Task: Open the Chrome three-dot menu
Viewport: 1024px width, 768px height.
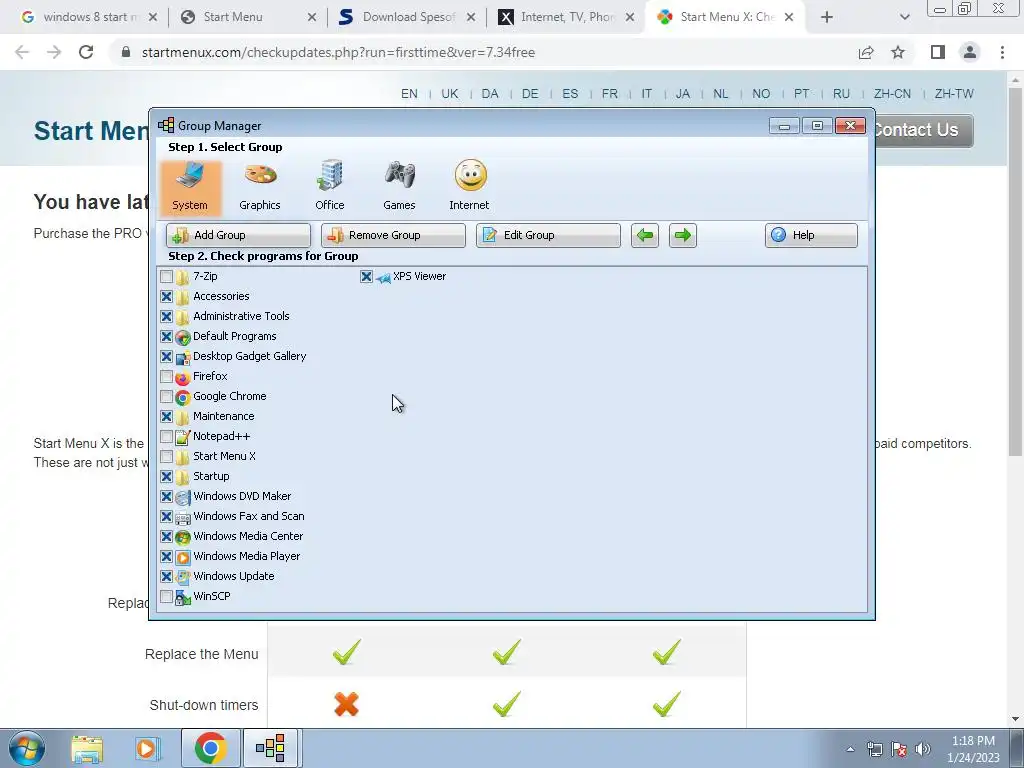Action: pos(1002,52)
